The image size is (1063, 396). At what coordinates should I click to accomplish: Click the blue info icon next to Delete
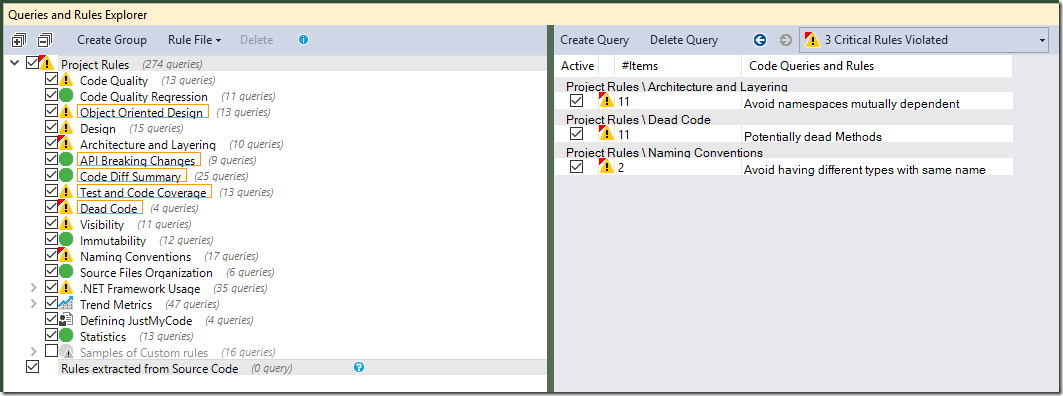click(303, 40)
